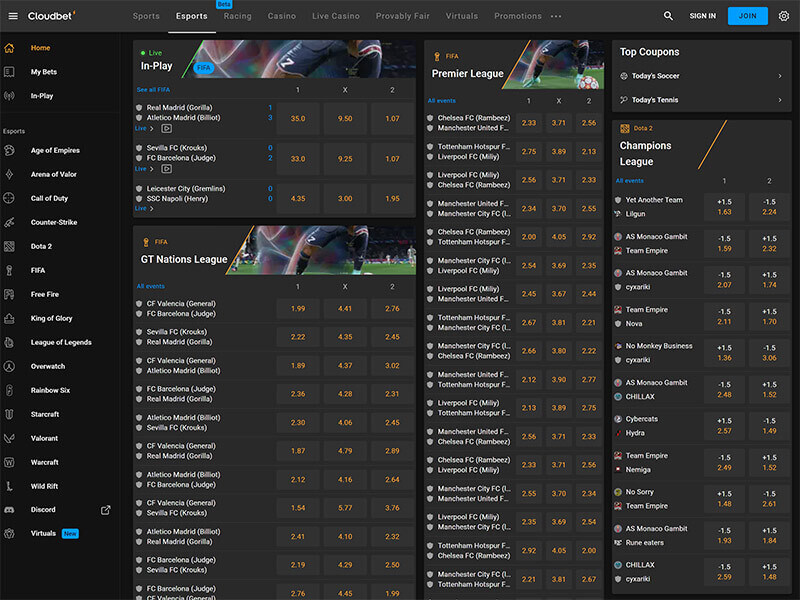Select the King of Glory icon
This screenshot has width=800, height=600.
9,318
